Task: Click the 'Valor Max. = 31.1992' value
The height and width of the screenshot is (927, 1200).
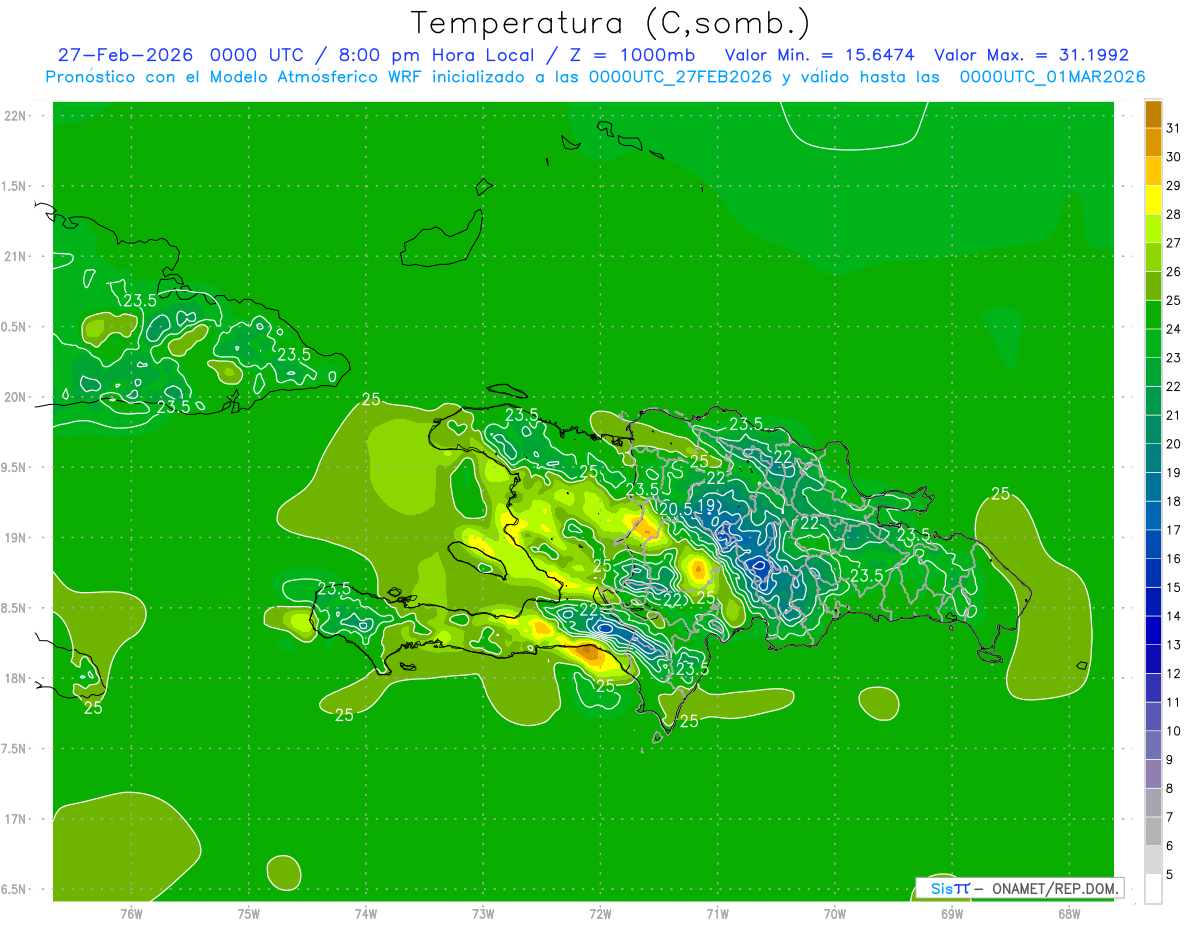Action: [x=1032, y=55]
